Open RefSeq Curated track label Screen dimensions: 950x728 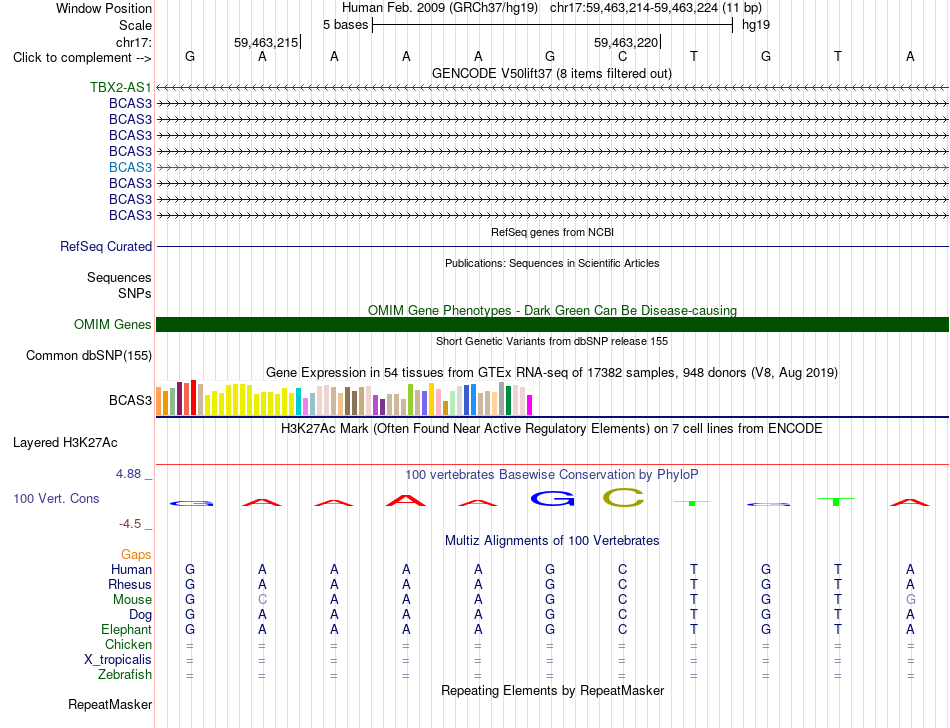[106, 247]
